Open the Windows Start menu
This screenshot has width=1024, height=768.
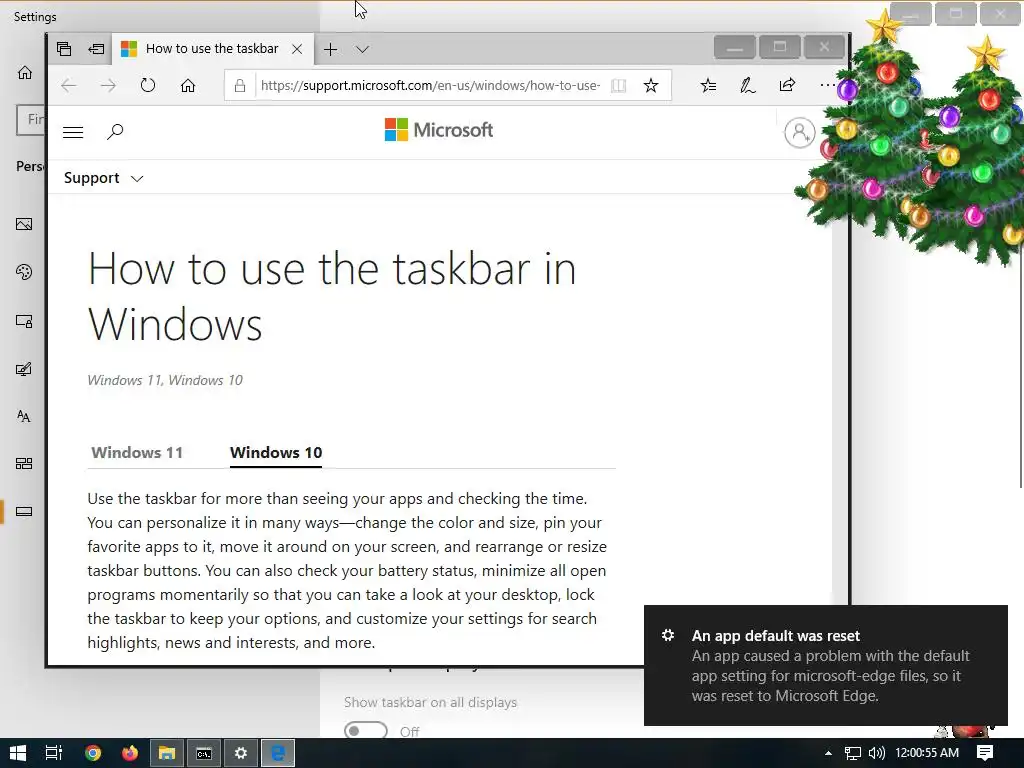point(18,753)
